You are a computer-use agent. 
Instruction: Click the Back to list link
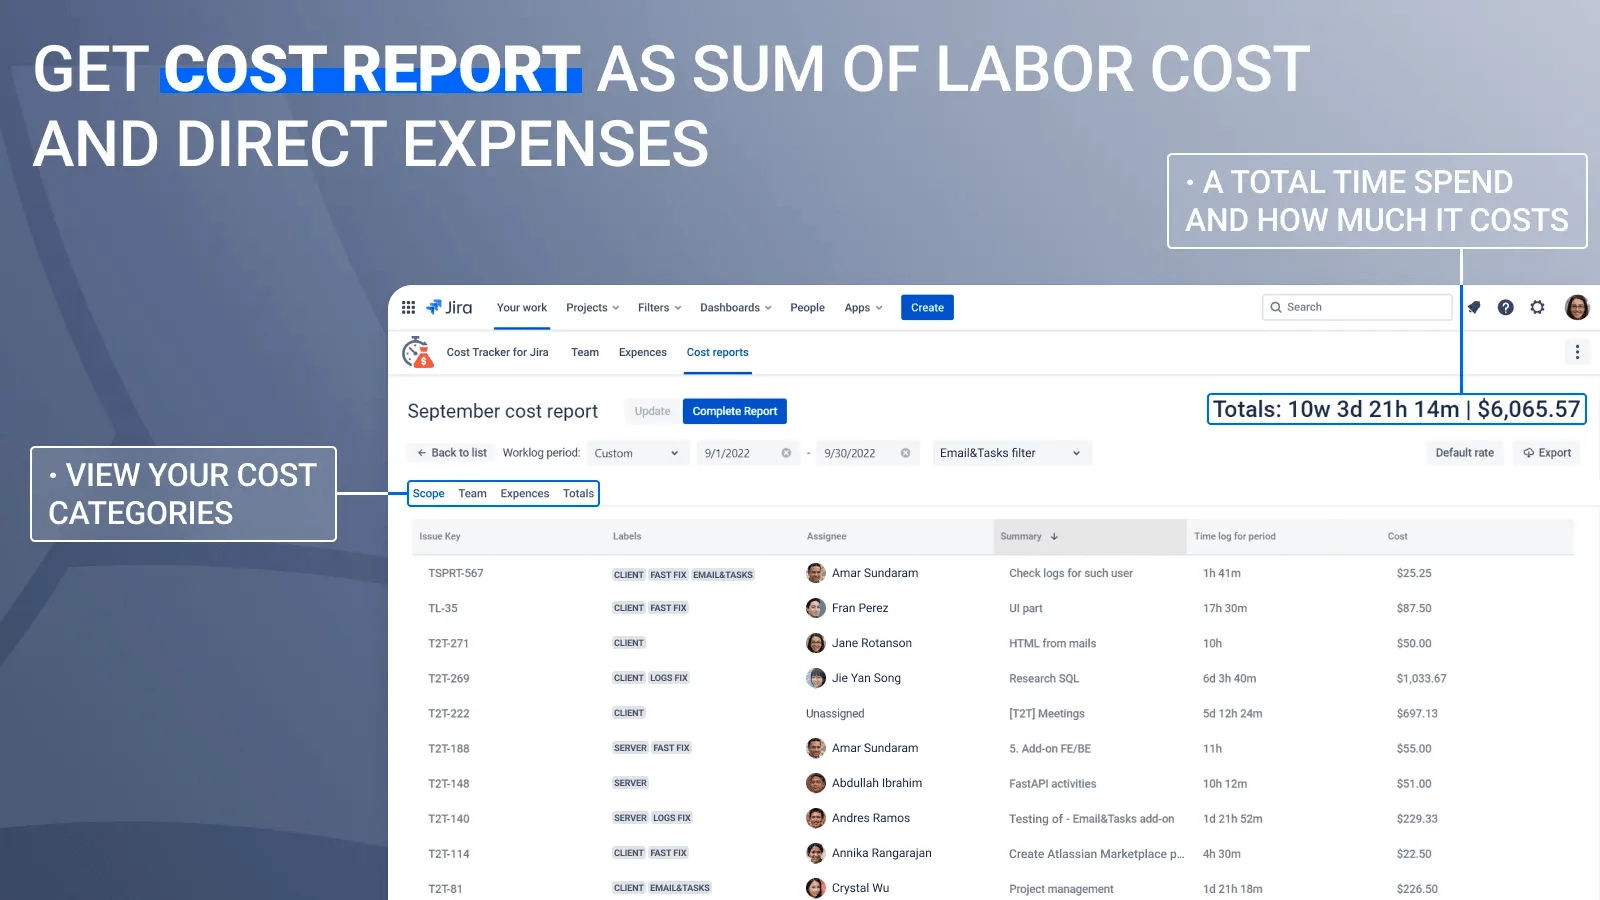point(451,452)
